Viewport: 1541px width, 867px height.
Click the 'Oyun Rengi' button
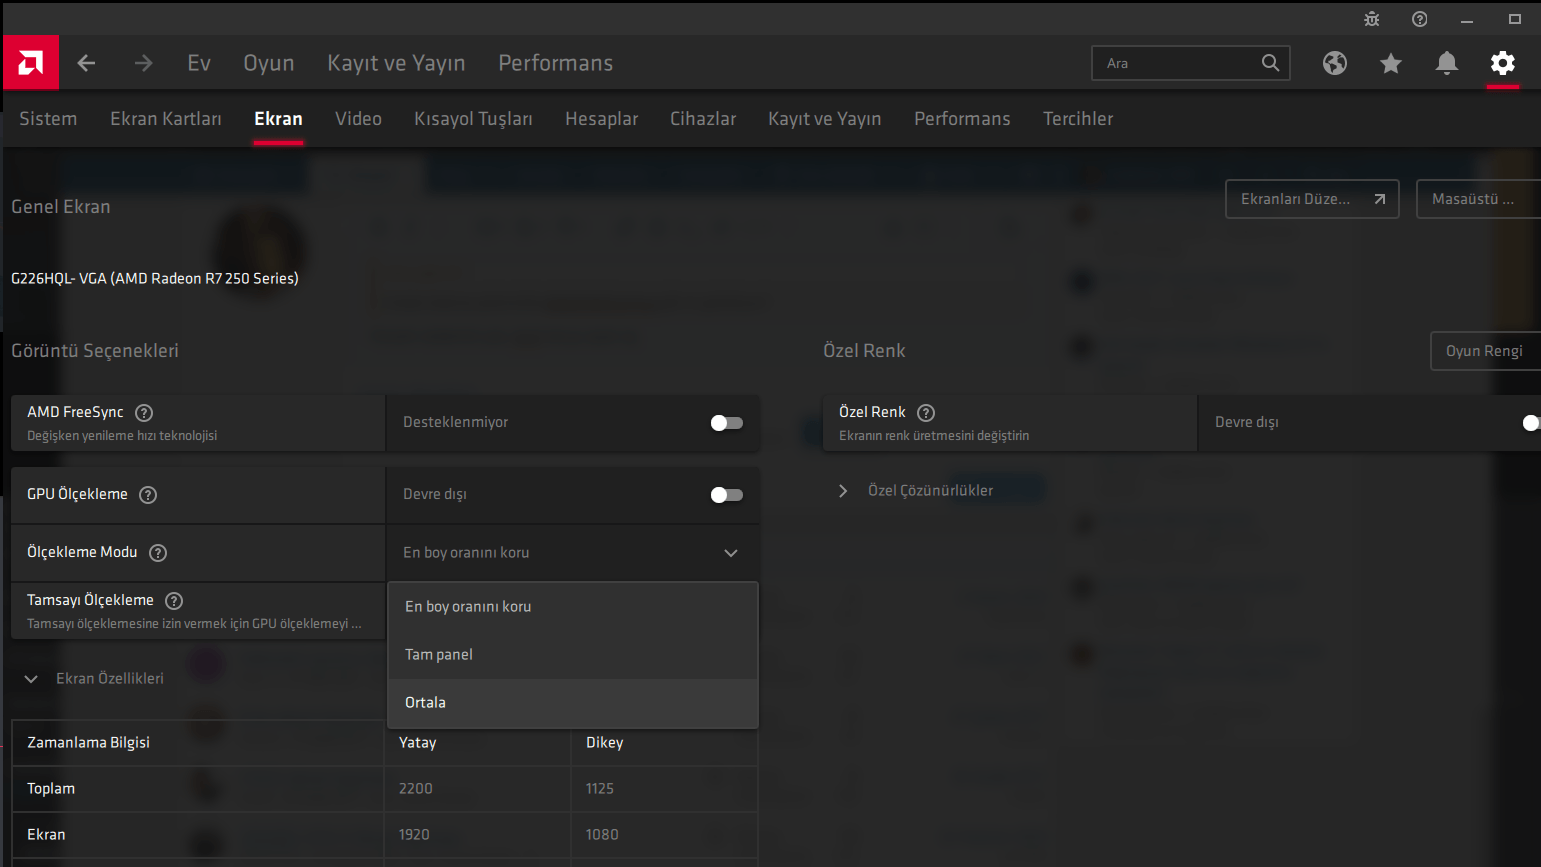click(x=1486, y=351)
